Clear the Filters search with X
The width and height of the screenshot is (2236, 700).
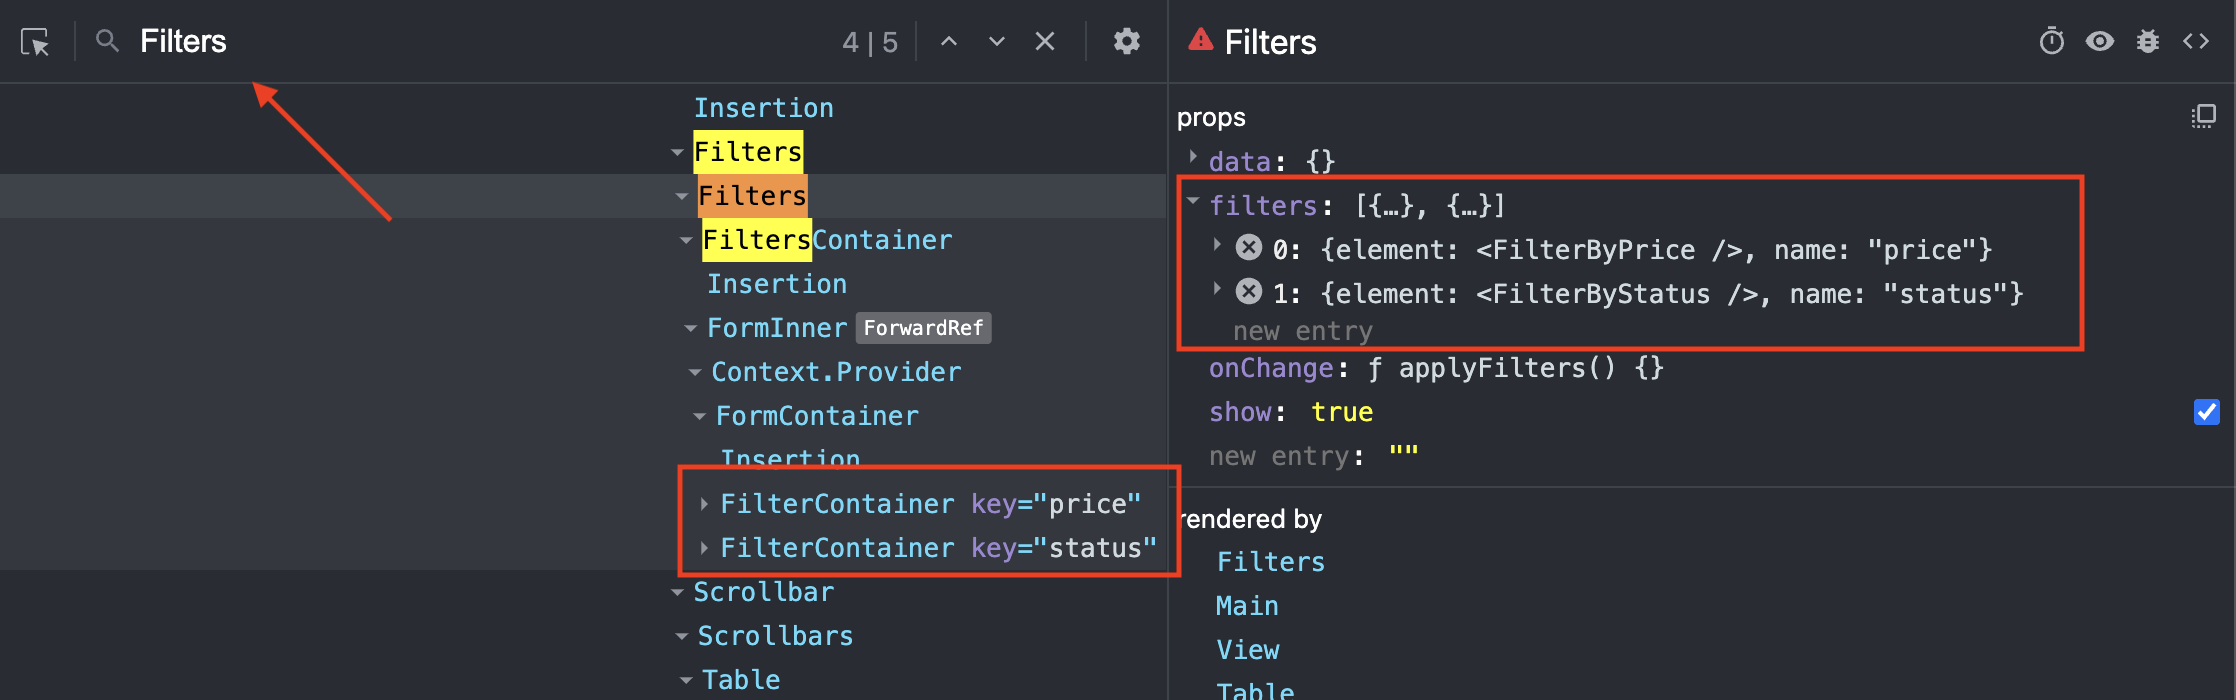click(1044, 42)
